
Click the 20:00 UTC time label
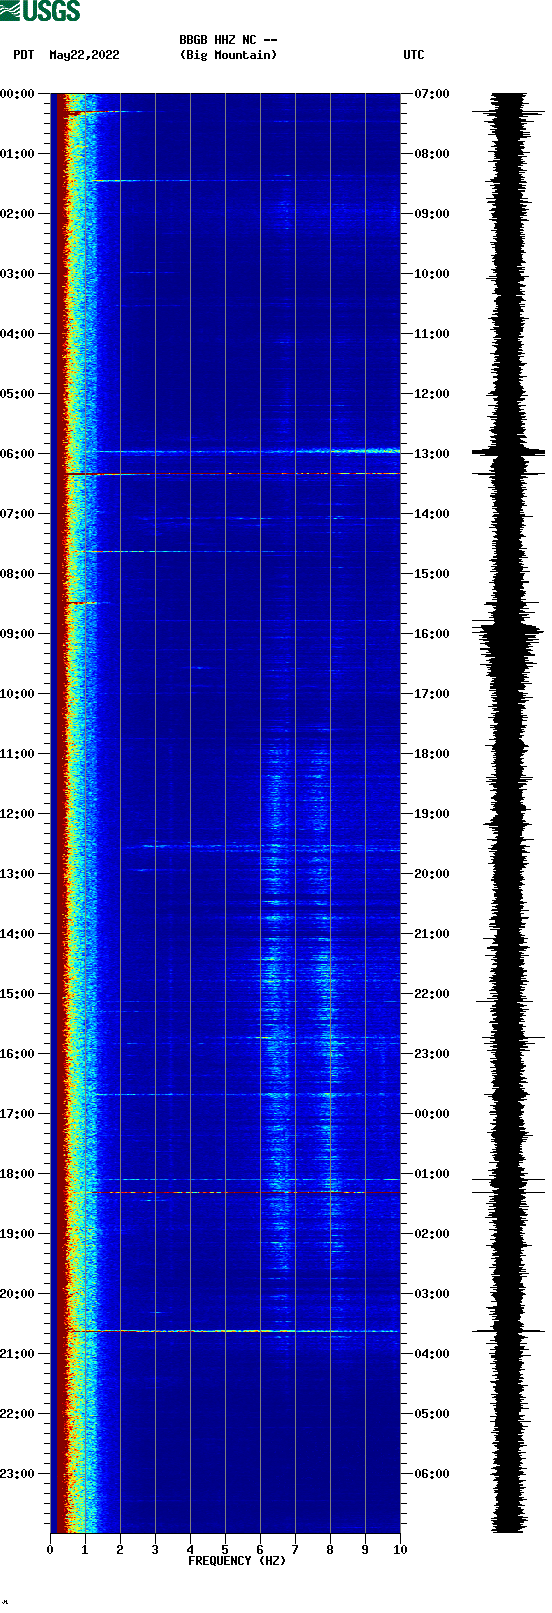point(432,874)
